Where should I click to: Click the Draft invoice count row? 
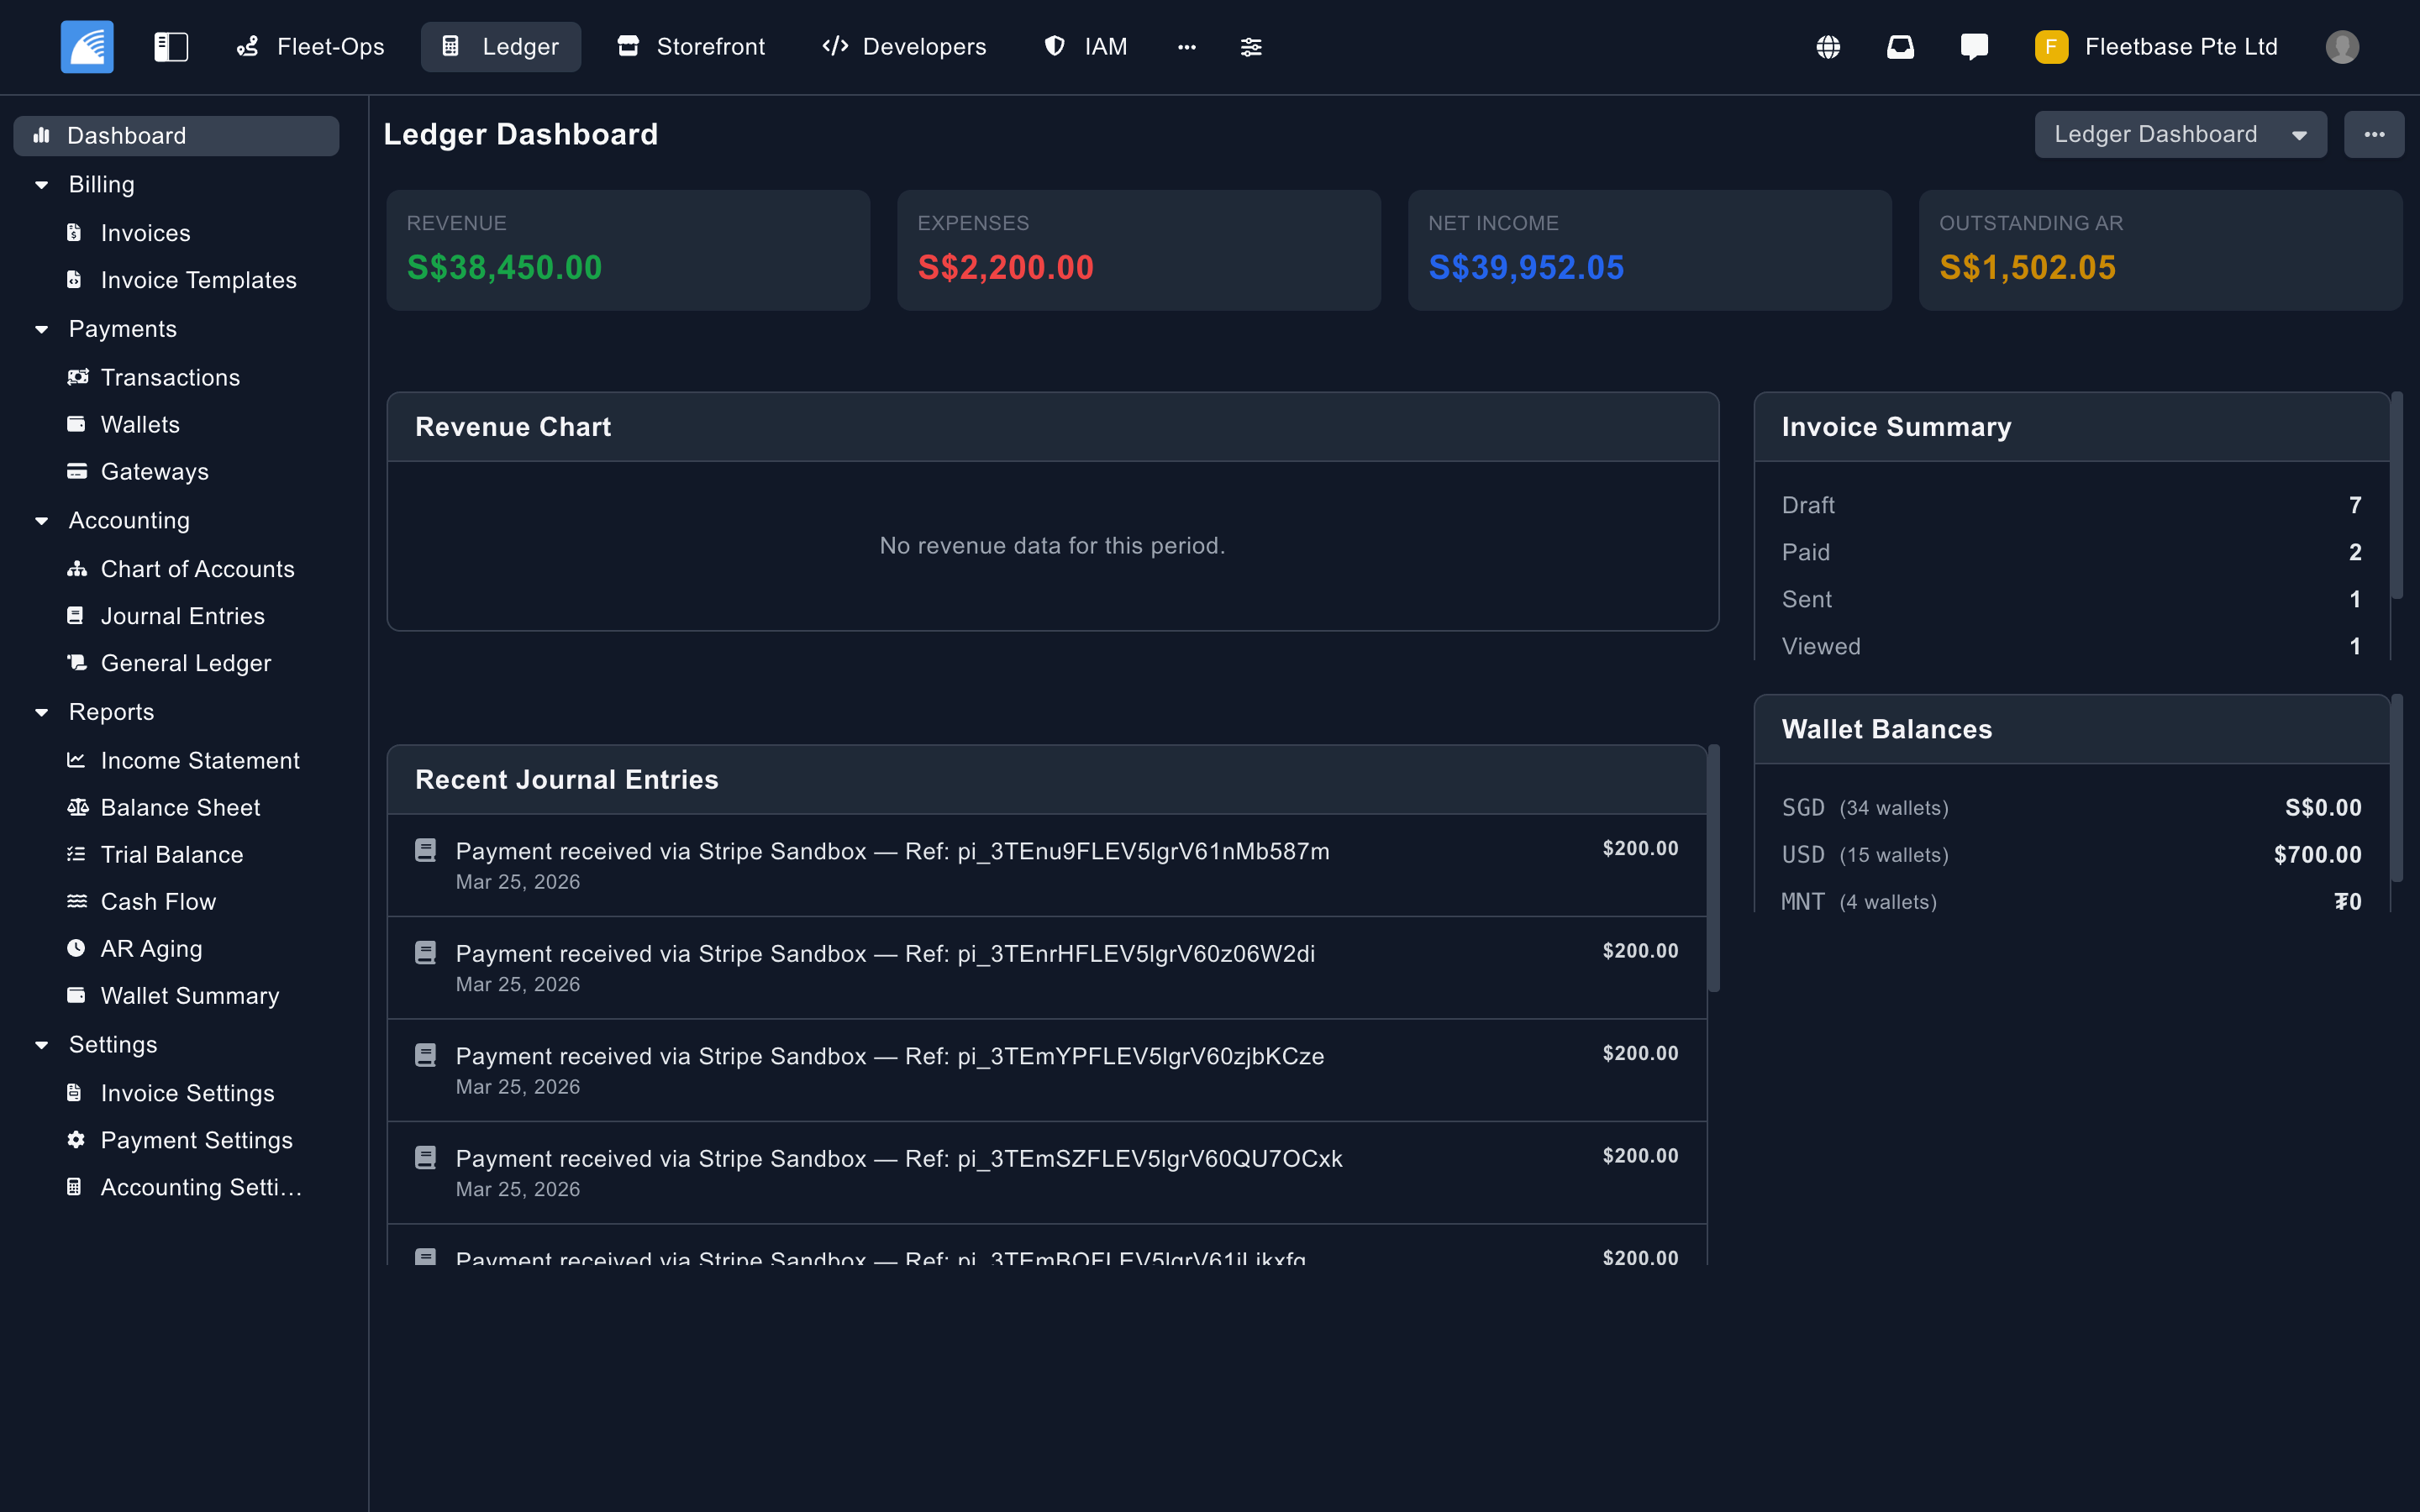[x=2071, y=505]
